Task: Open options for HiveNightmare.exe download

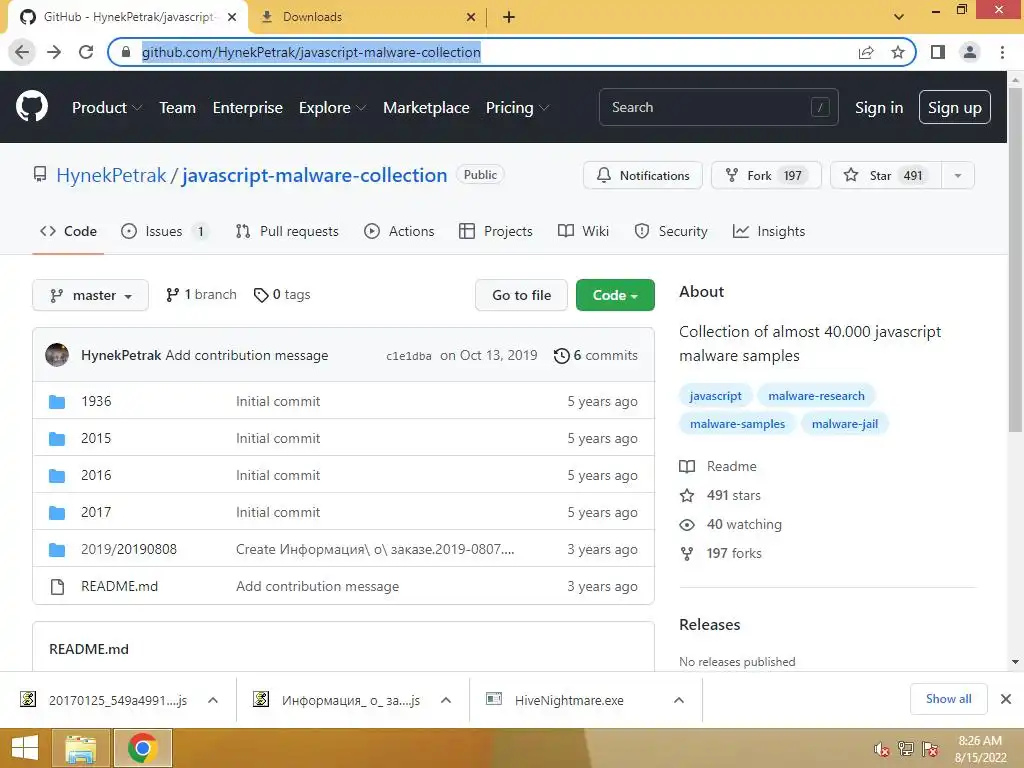Action: pos(679,700)
